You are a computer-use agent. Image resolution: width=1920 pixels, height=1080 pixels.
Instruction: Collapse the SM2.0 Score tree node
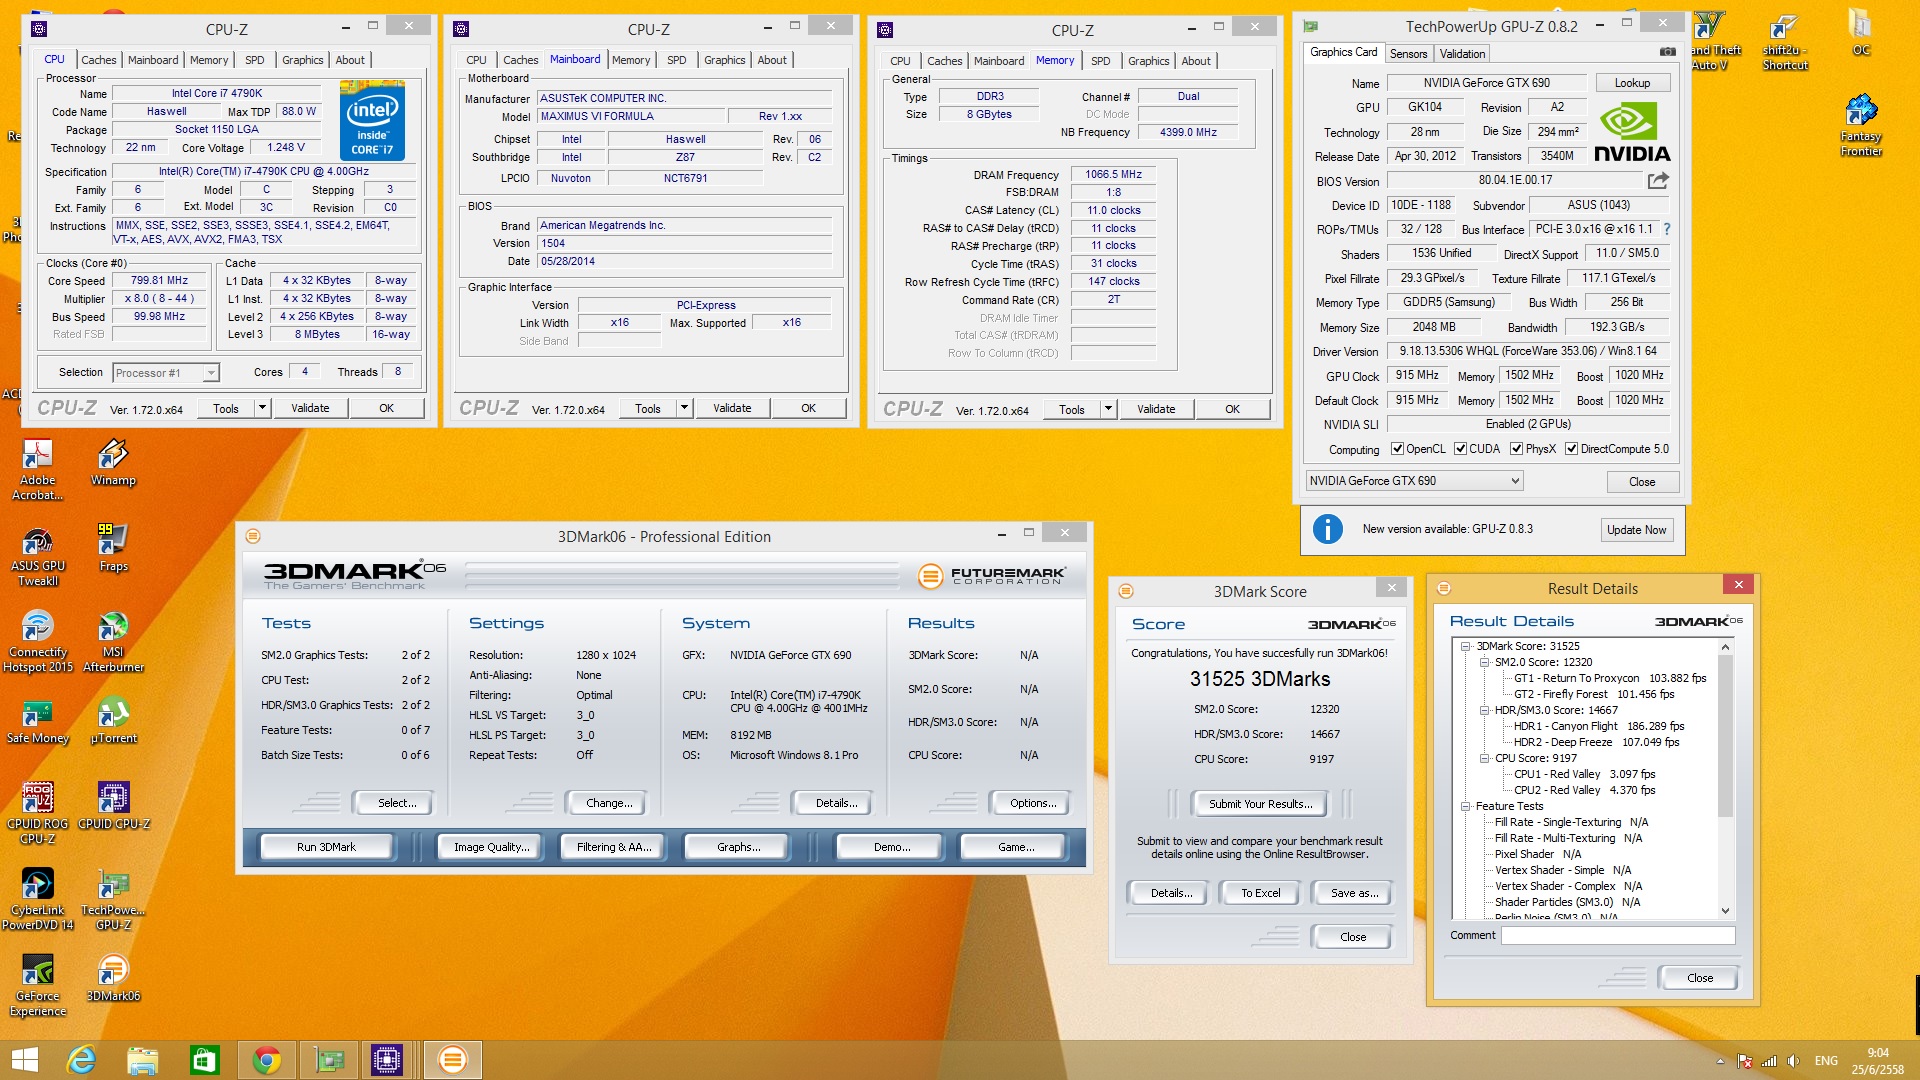1484,662
